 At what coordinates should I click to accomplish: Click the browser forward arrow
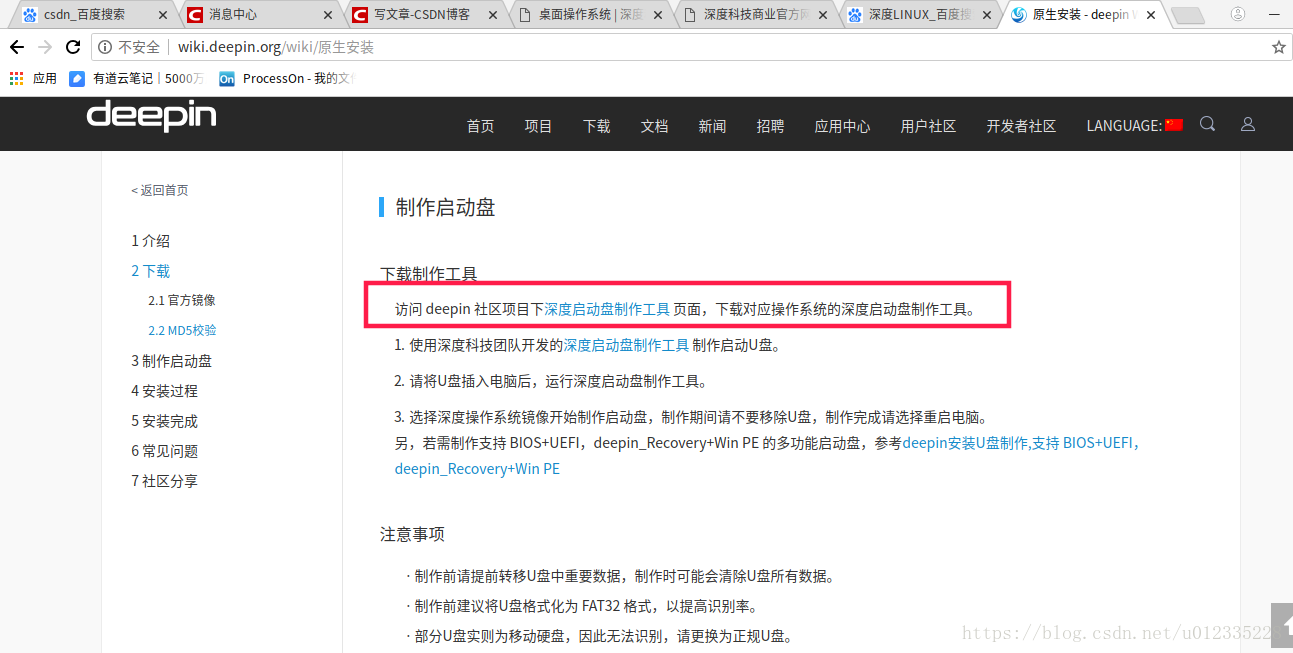[x=45, y=47]
